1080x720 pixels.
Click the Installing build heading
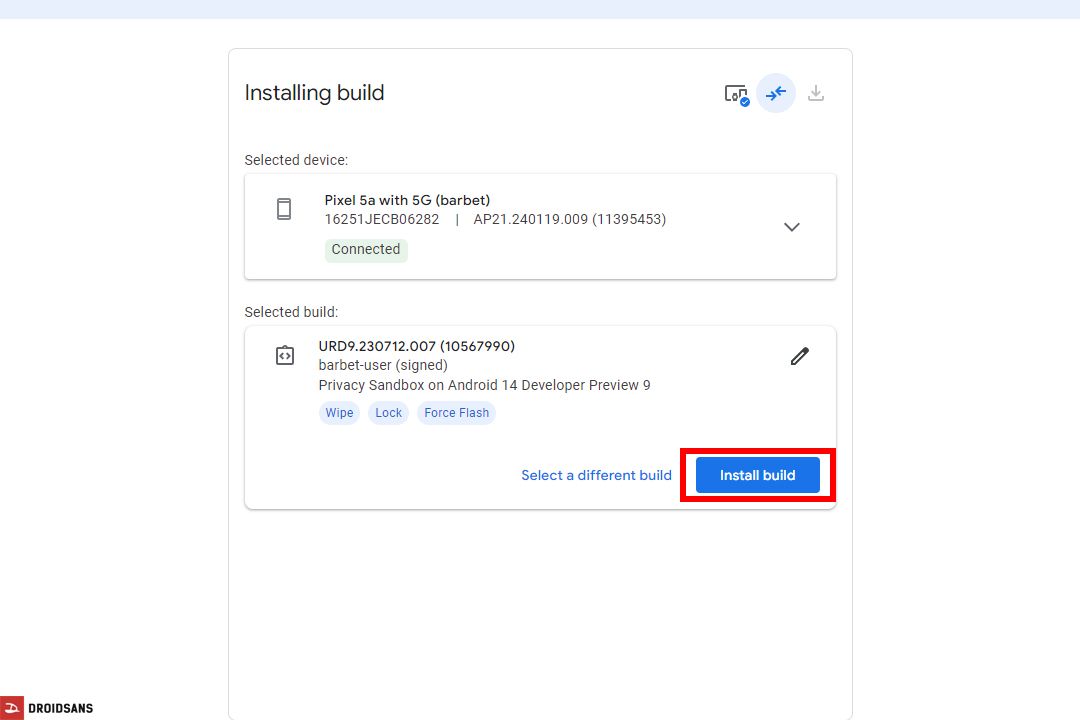coord(314,92)
